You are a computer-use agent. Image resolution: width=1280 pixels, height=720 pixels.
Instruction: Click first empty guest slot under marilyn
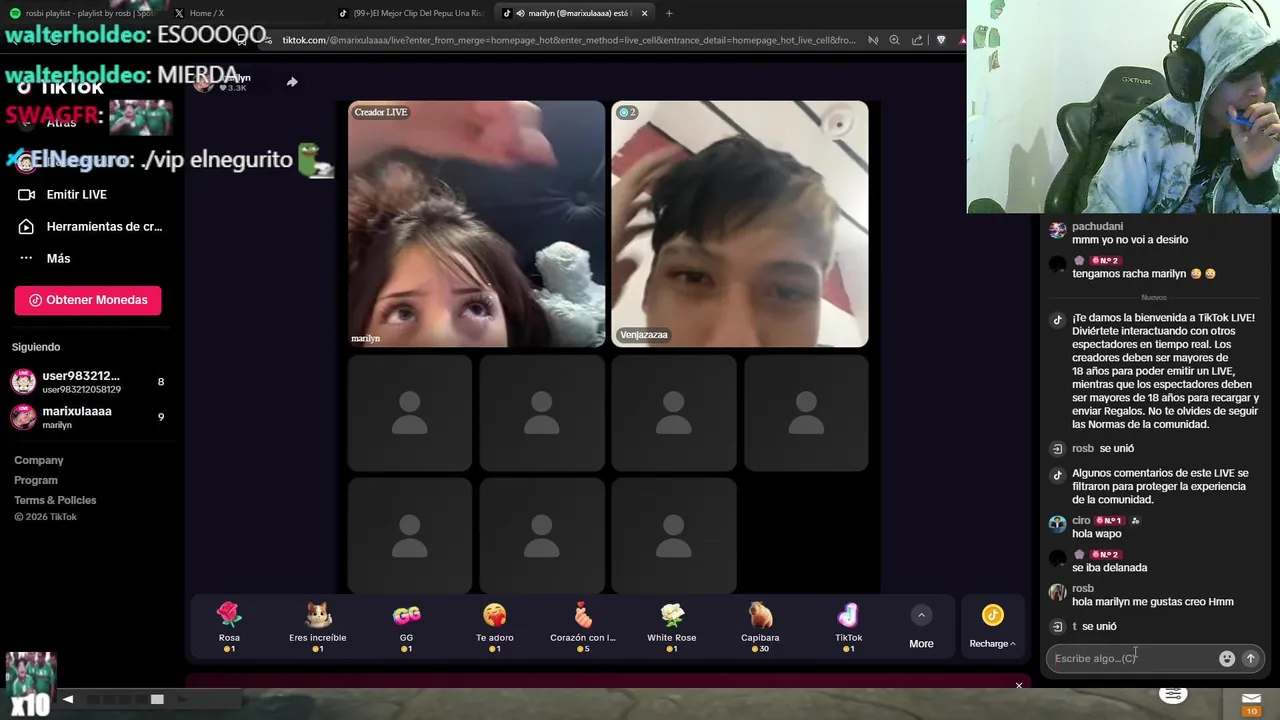[x=410, y=413]
